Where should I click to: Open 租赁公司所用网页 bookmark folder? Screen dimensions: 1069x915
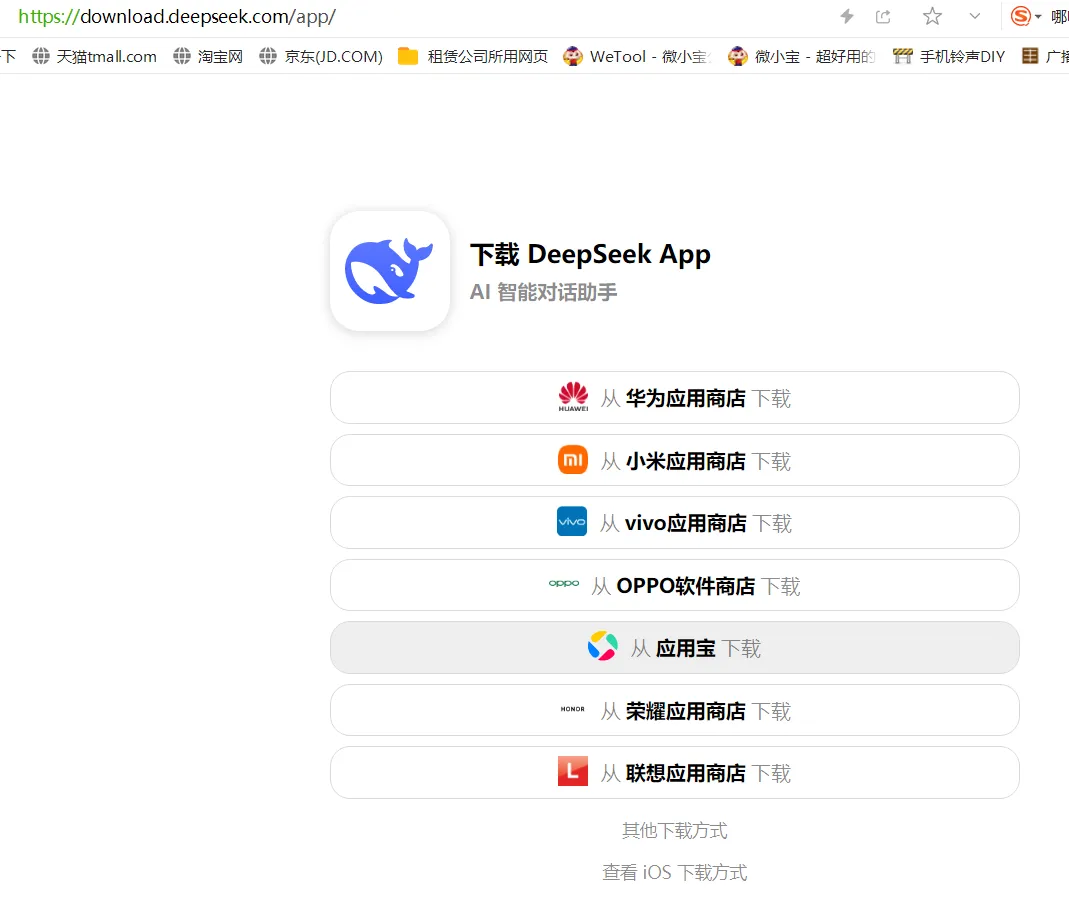coord(473,56)
